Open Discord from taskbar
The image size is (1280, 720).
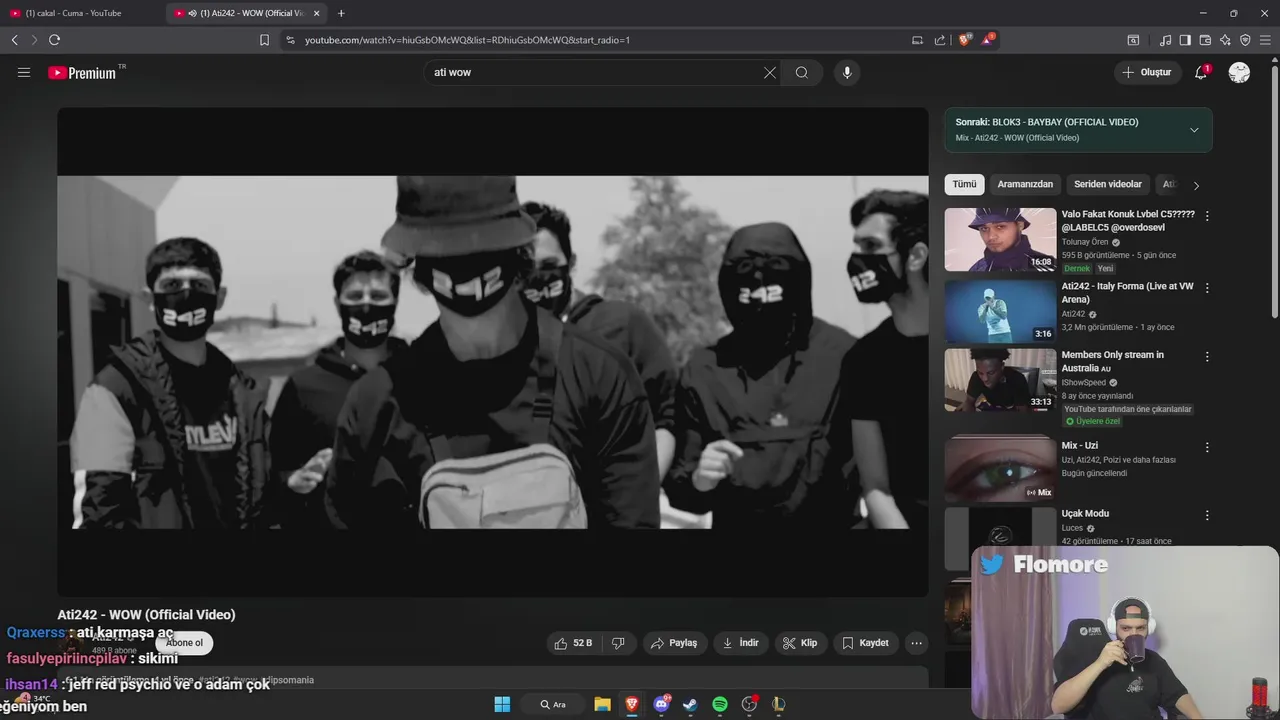pyautogui.click(x=661, y=704)
